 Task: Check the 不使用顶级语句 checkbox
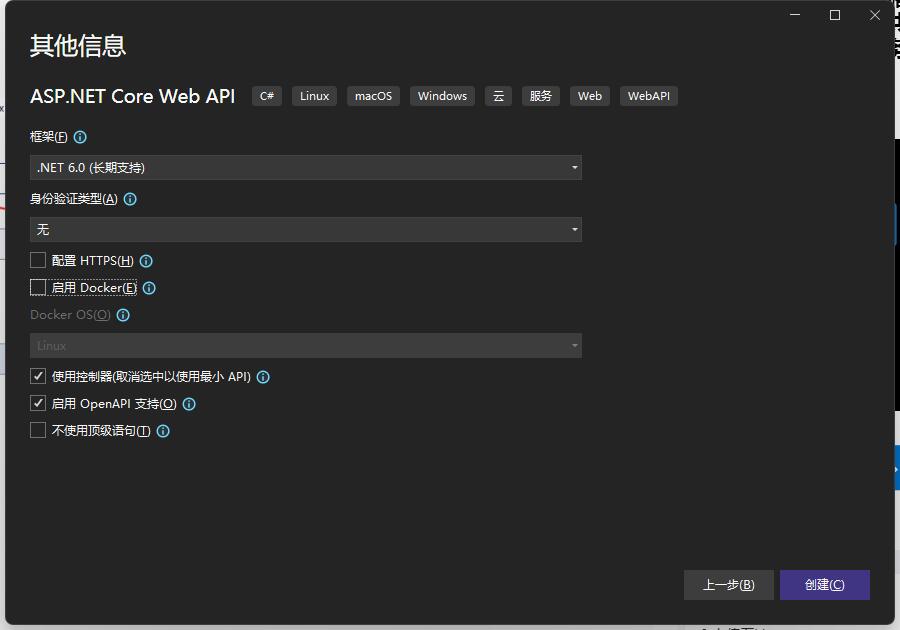pyautogui.click(x=38, y=431)
